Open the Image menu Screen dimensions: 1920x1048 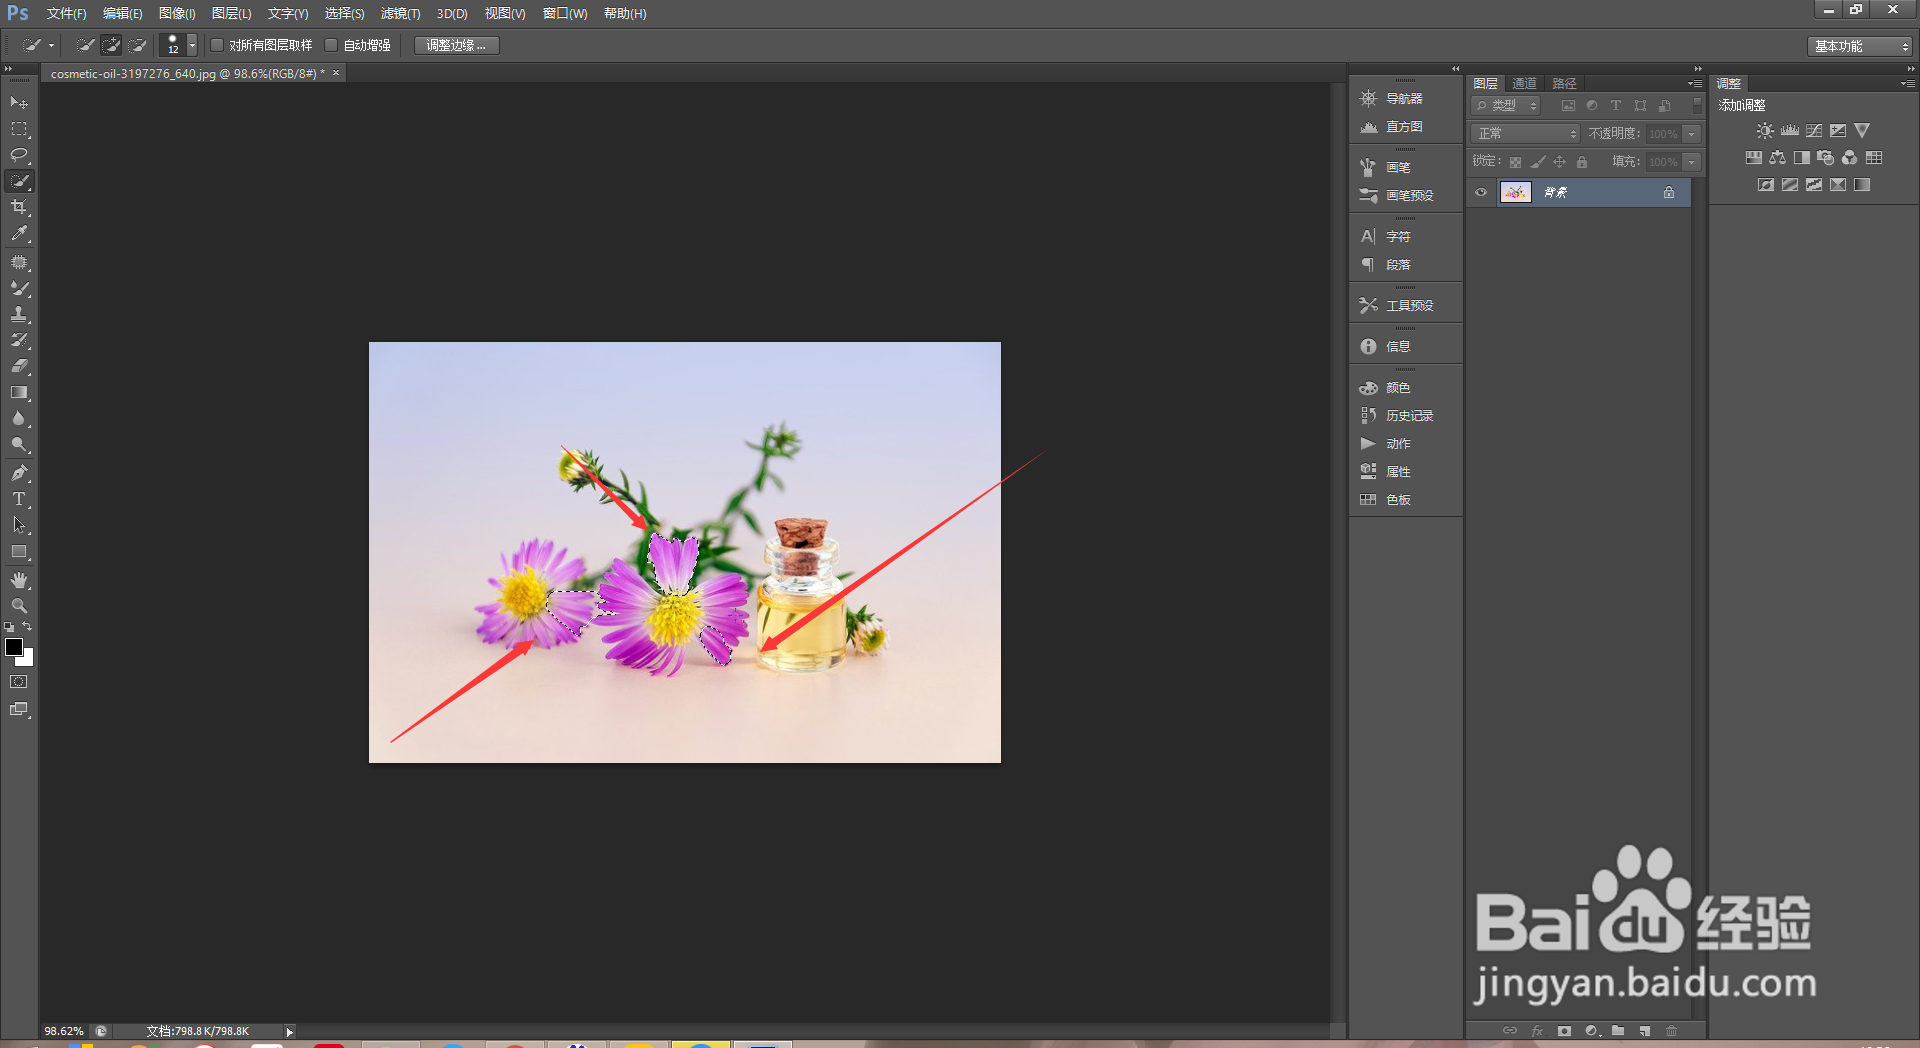click(x=177, y=14)
